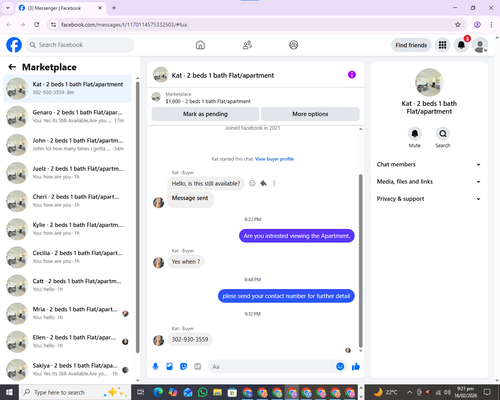Send a thumbs-up like
Viewport: 500px width, 400px height.
tap(356, 367)
